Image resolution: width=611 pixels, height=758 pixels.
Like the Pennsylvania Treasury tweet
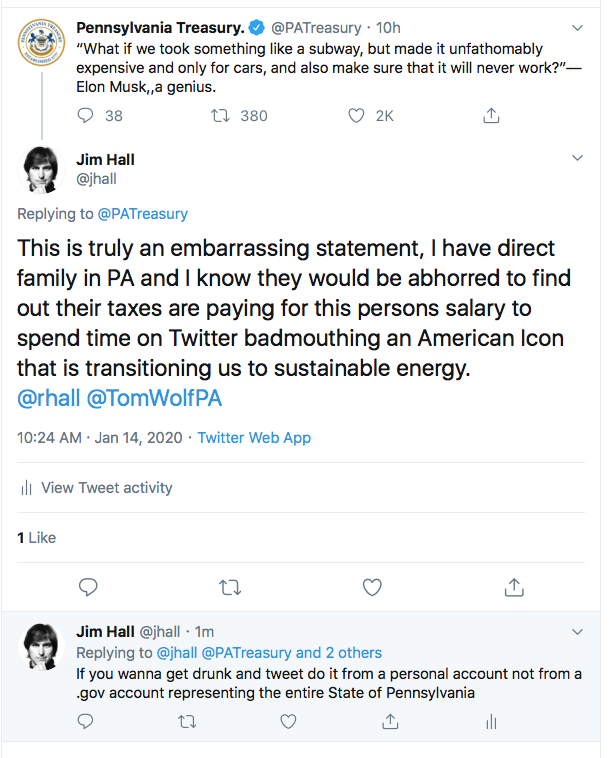[x=356, y=116]
